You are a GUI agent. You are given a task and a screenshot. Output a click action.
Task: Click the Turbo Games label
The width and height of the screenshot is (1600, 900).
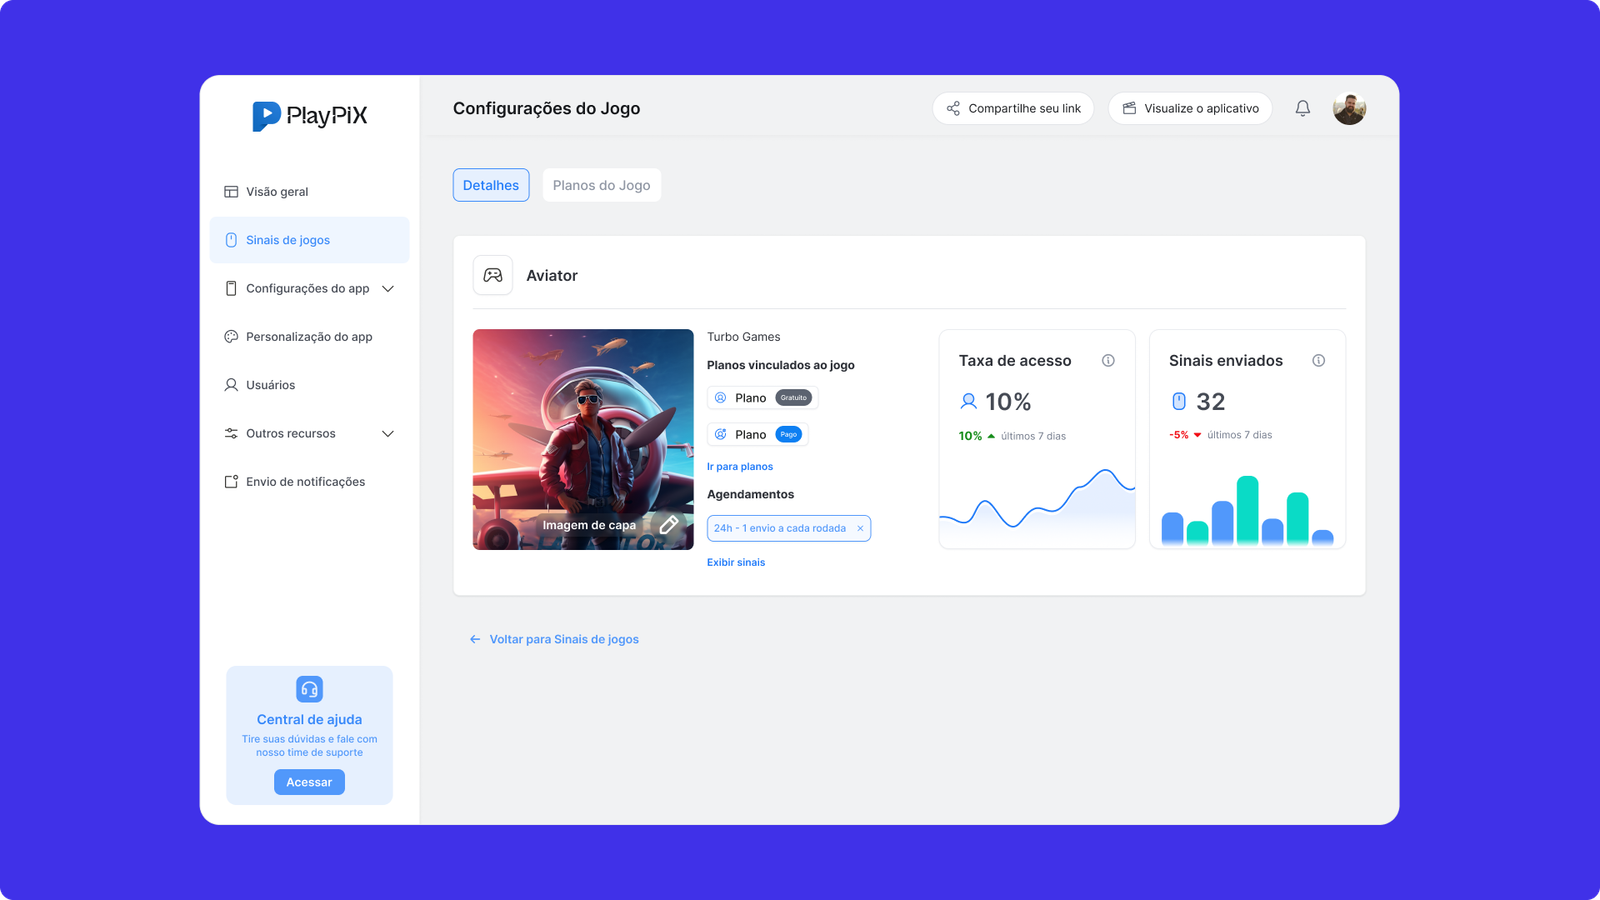pyautogui.click(x=744, y=337)
